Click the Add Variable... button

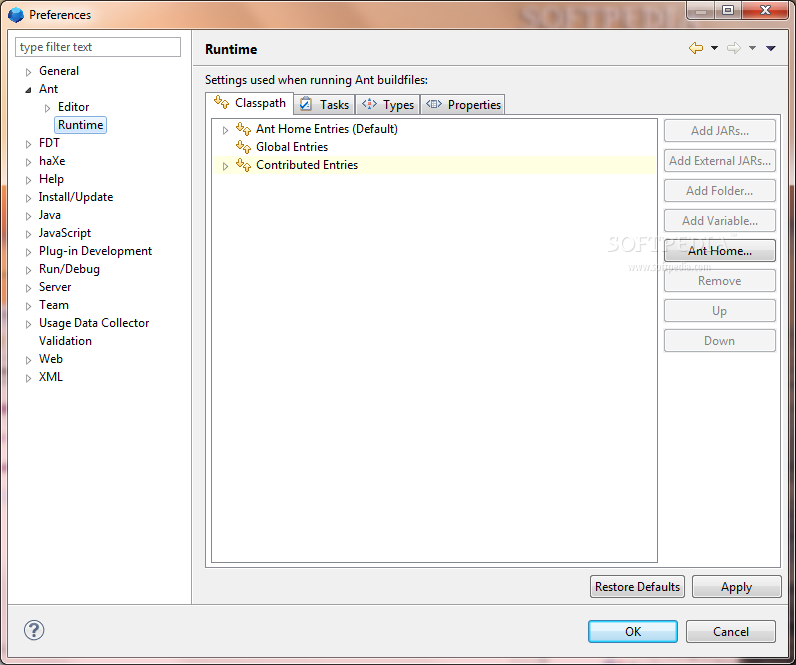click(719, 221)
